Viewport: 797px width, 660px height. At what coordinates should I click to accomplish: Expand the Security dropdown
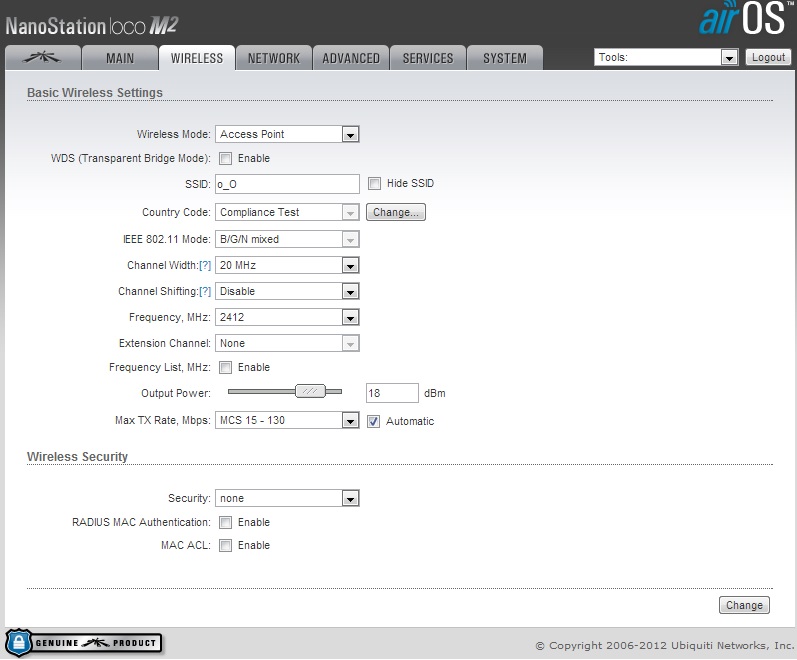pyautogui.click(x=287, y=498)
